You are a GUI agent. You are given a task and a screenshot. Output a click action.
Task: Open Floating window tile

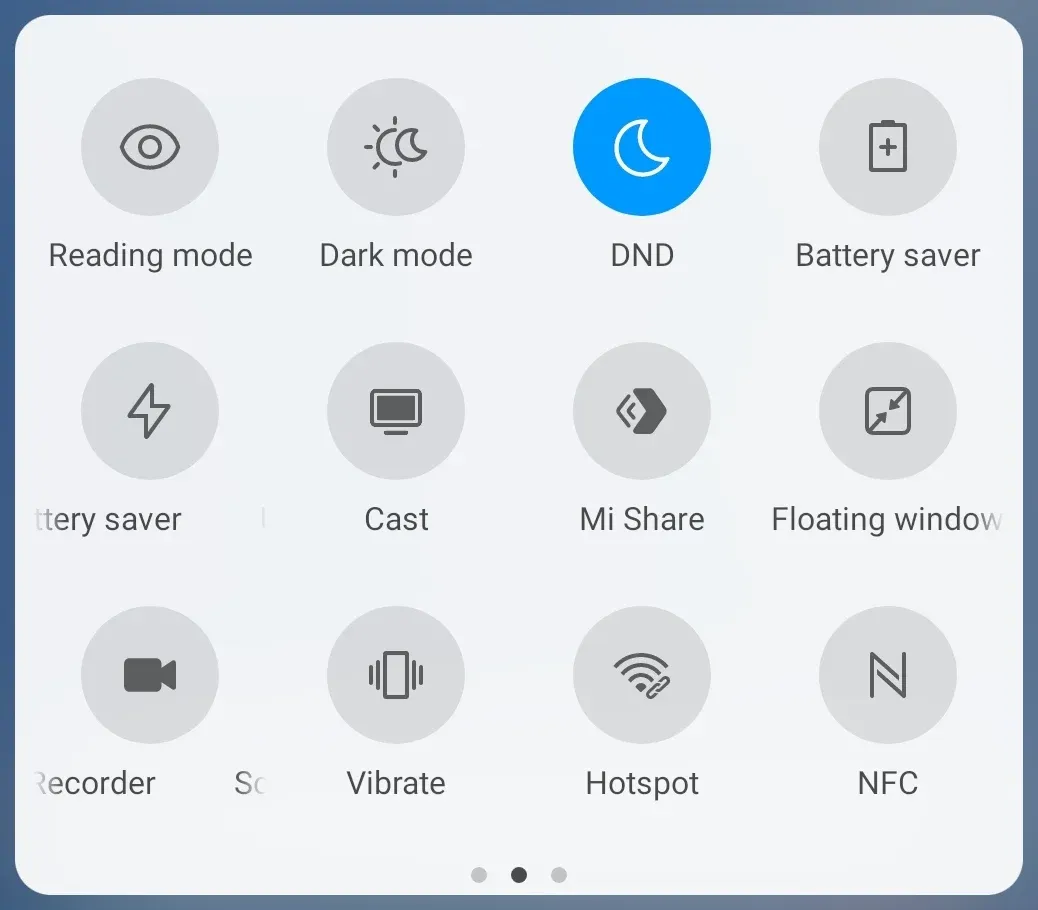pos(888,411)
